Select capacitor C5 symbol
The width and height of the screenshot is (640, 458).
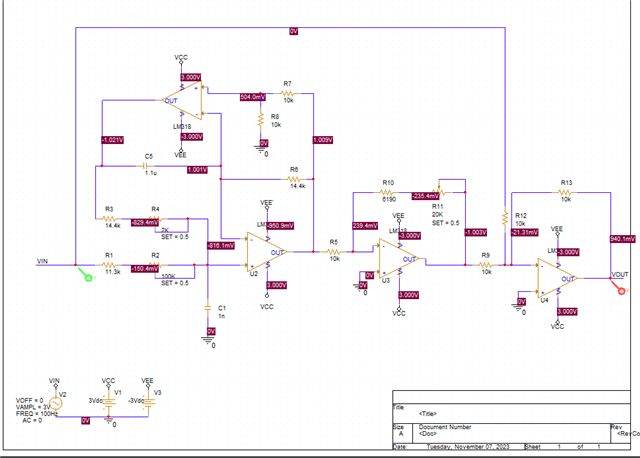pyautogui.click(x=145, y=166)
